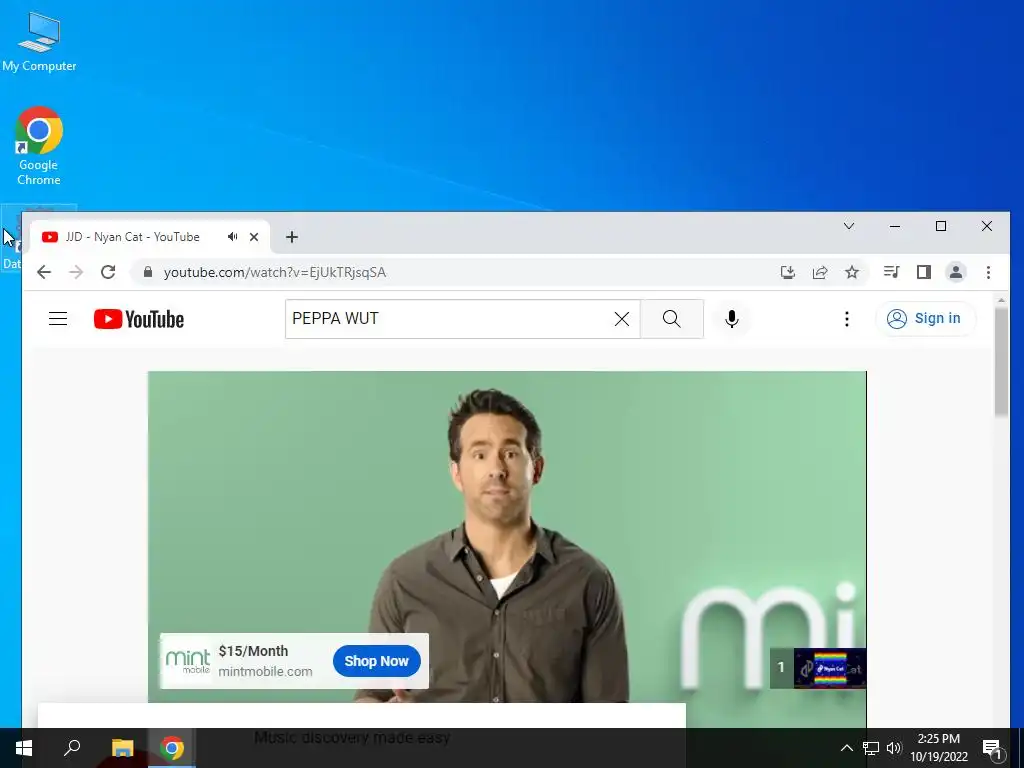This screenshot has width=1024, height=768.
Task: Share this page icon
Action: 820,272
